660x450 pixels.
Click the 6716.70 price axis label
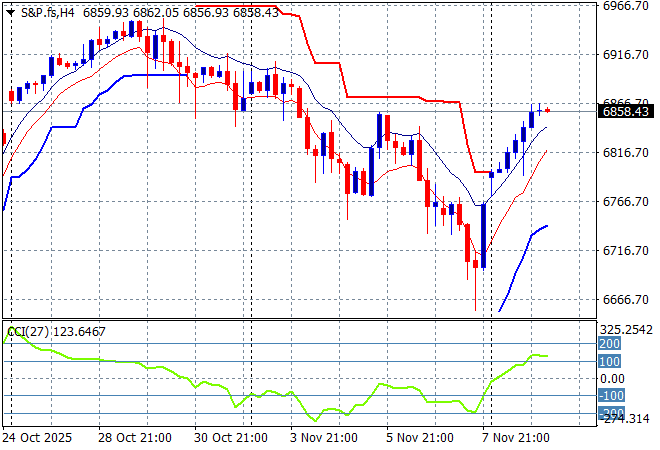(x=625, y=250)
